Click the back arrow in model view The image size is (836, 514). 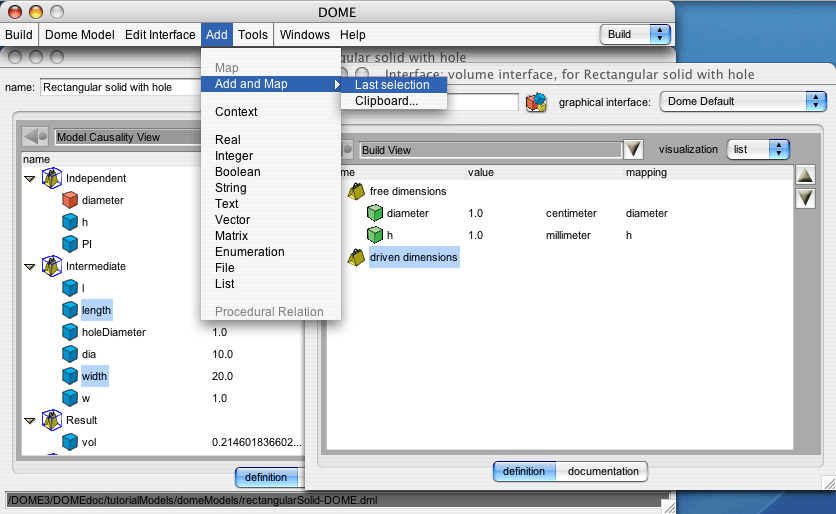click(x=35, y=136)
